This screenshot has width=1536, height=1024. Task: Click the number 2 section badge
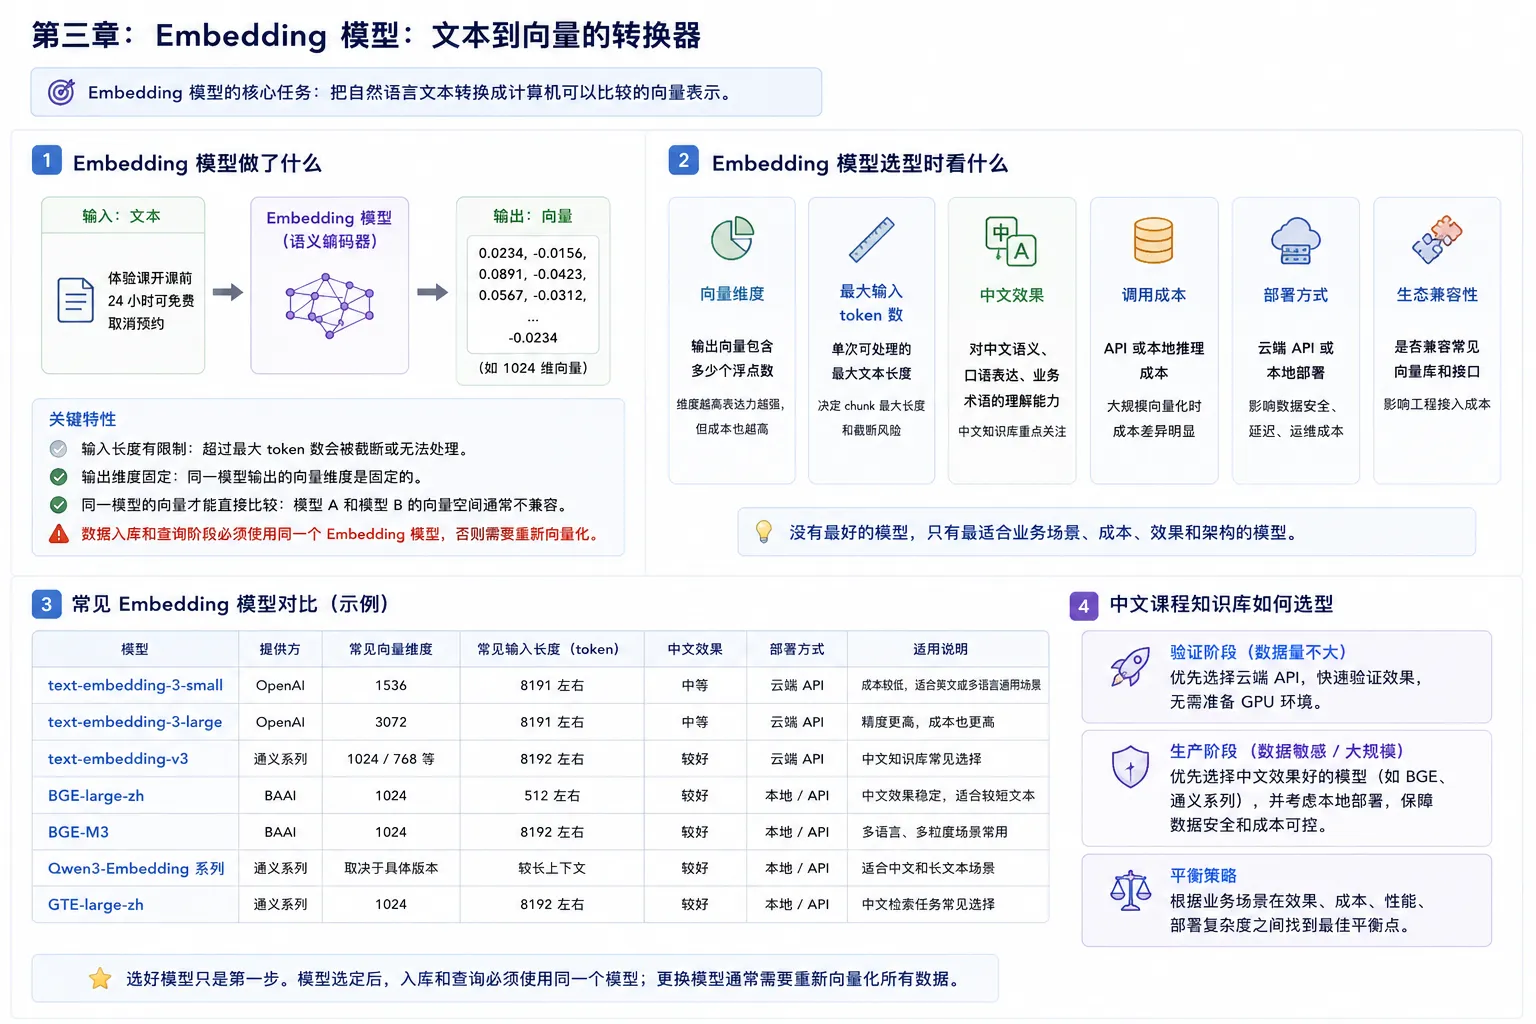tap(684, 161)
